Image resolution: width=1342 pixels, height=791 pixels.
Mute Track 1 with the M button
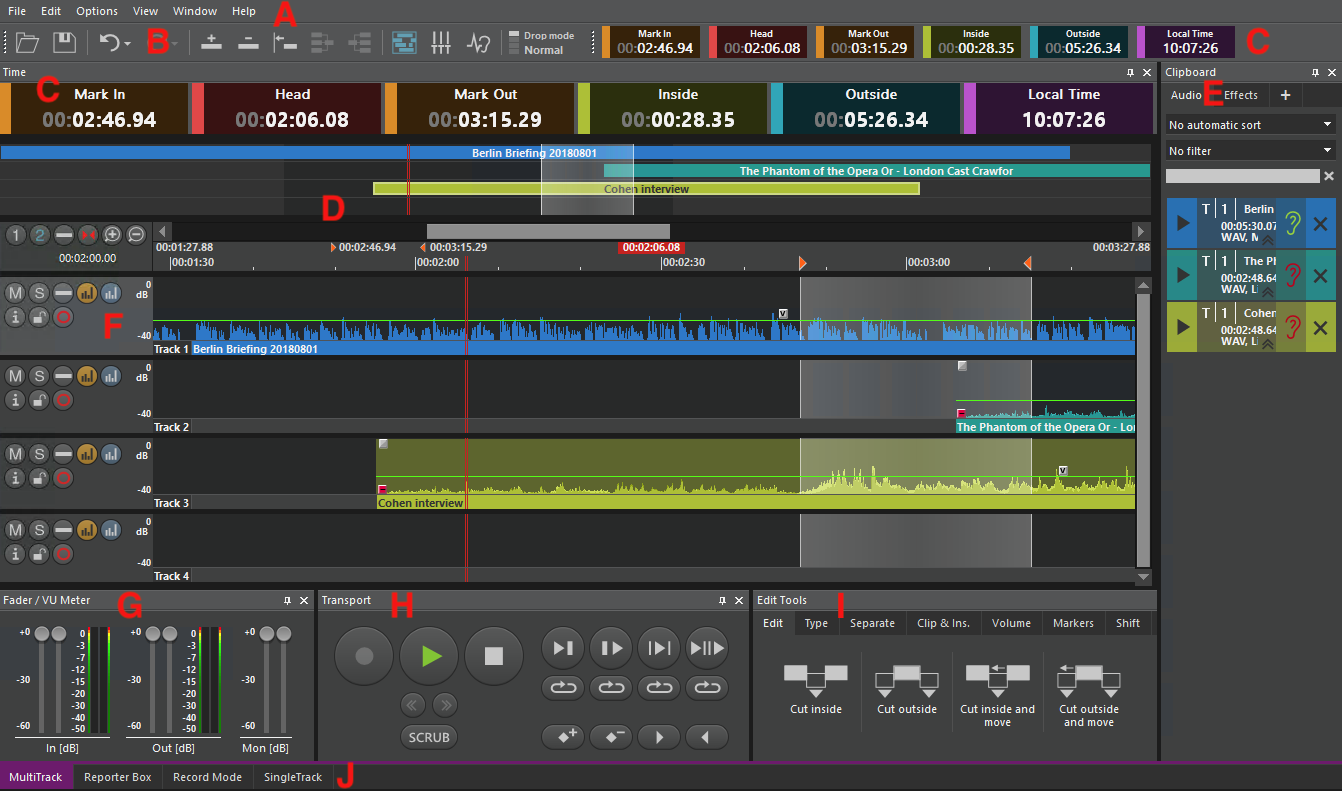point(15,292)
